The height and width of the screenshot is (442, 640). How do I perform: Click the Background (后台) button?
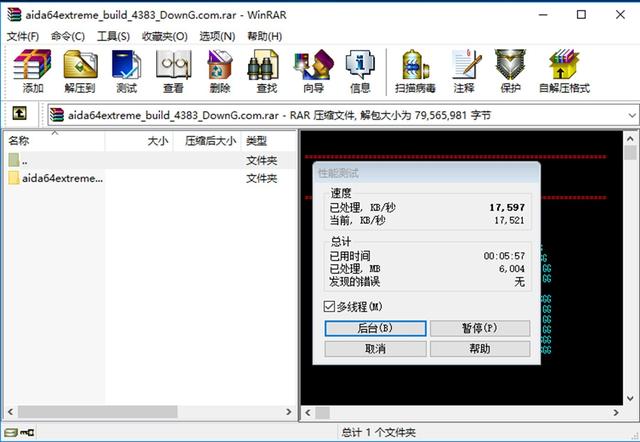tap(376, 328)
